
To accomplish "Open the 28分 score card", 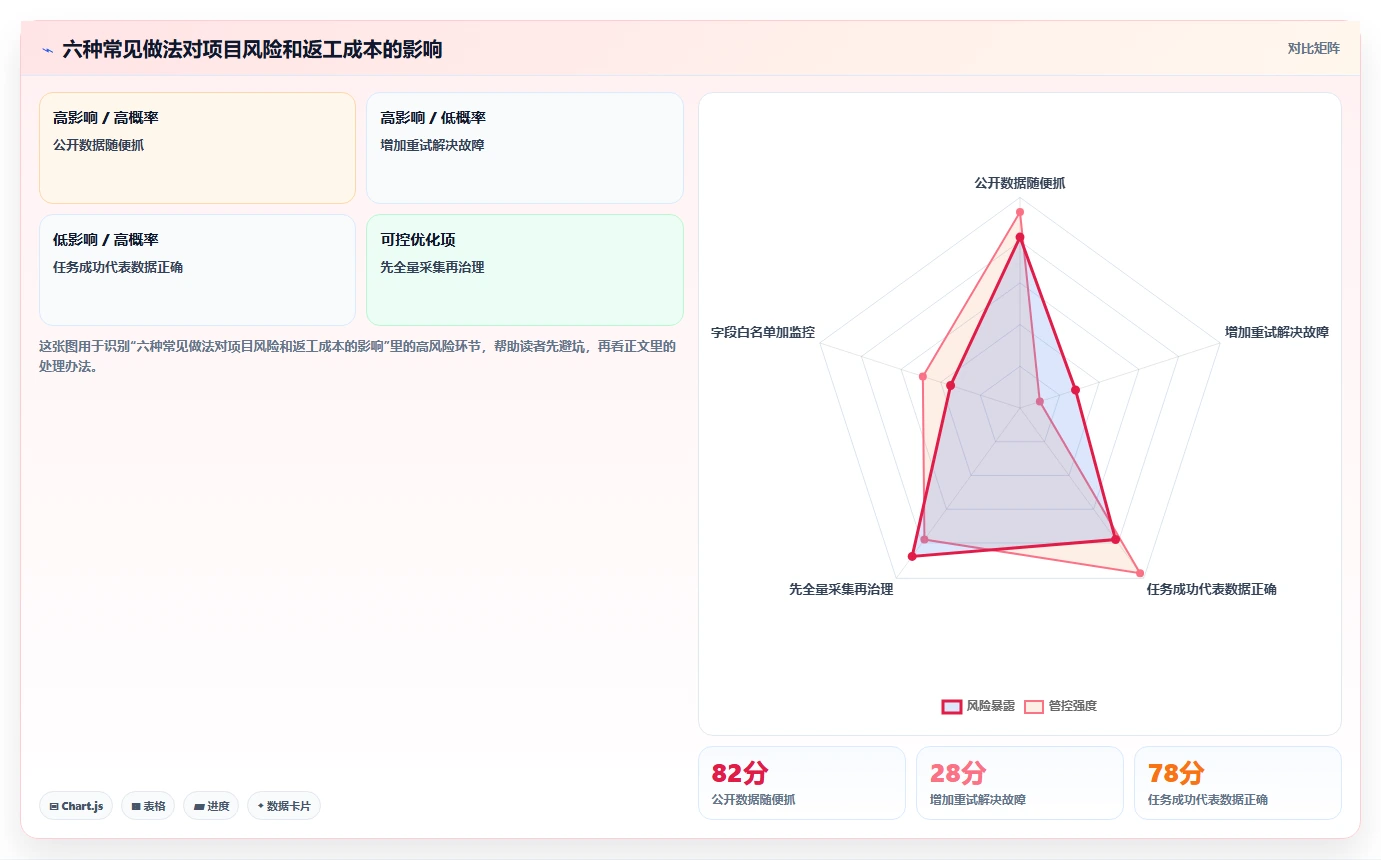I will 1020,783.
